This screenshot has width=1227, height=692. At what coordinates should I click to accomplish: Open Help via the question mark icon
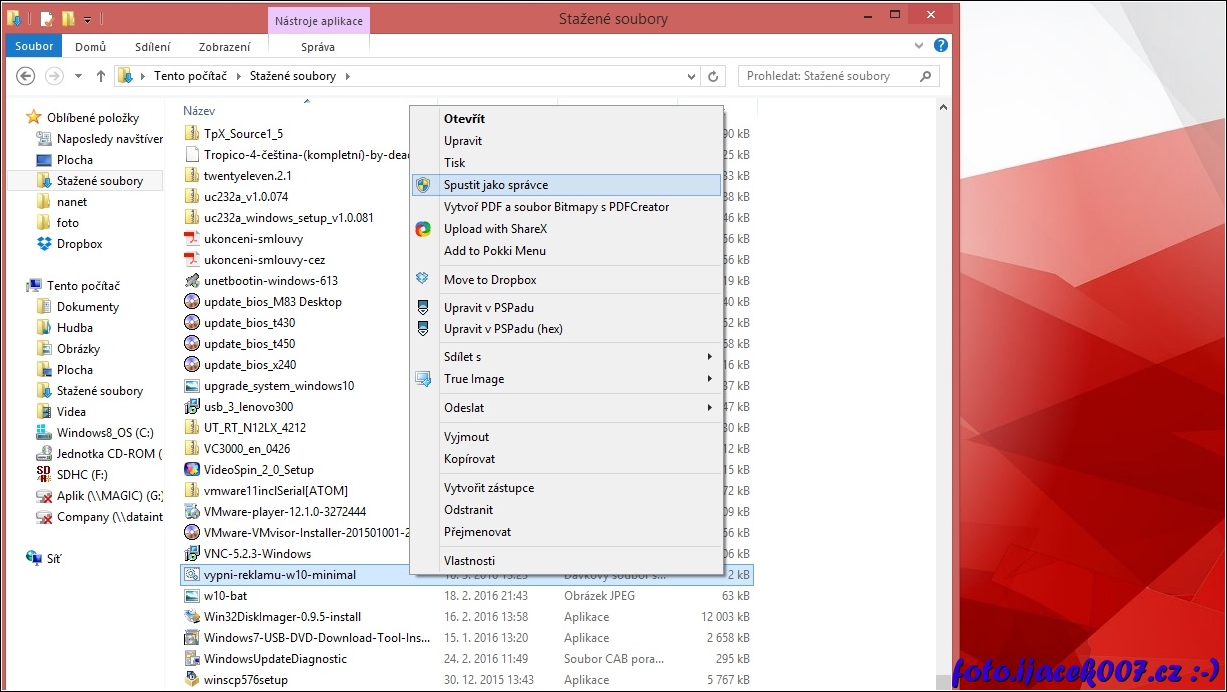pos(940,46)
